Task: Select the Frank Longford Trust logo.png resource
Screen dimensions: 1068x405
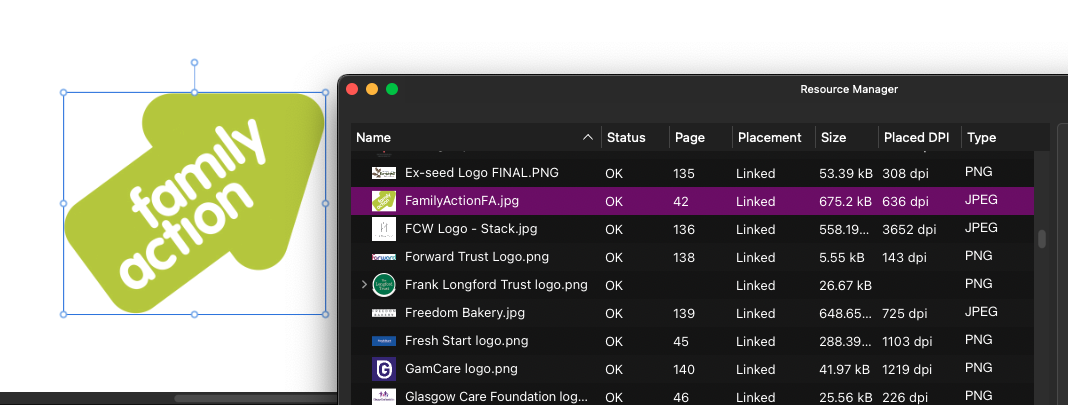Action: 692,285
